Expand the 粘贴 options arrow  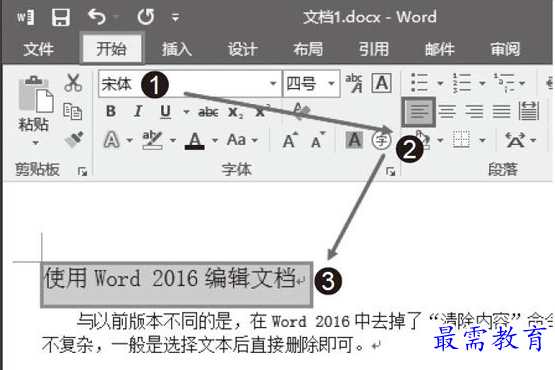(35, 143)
